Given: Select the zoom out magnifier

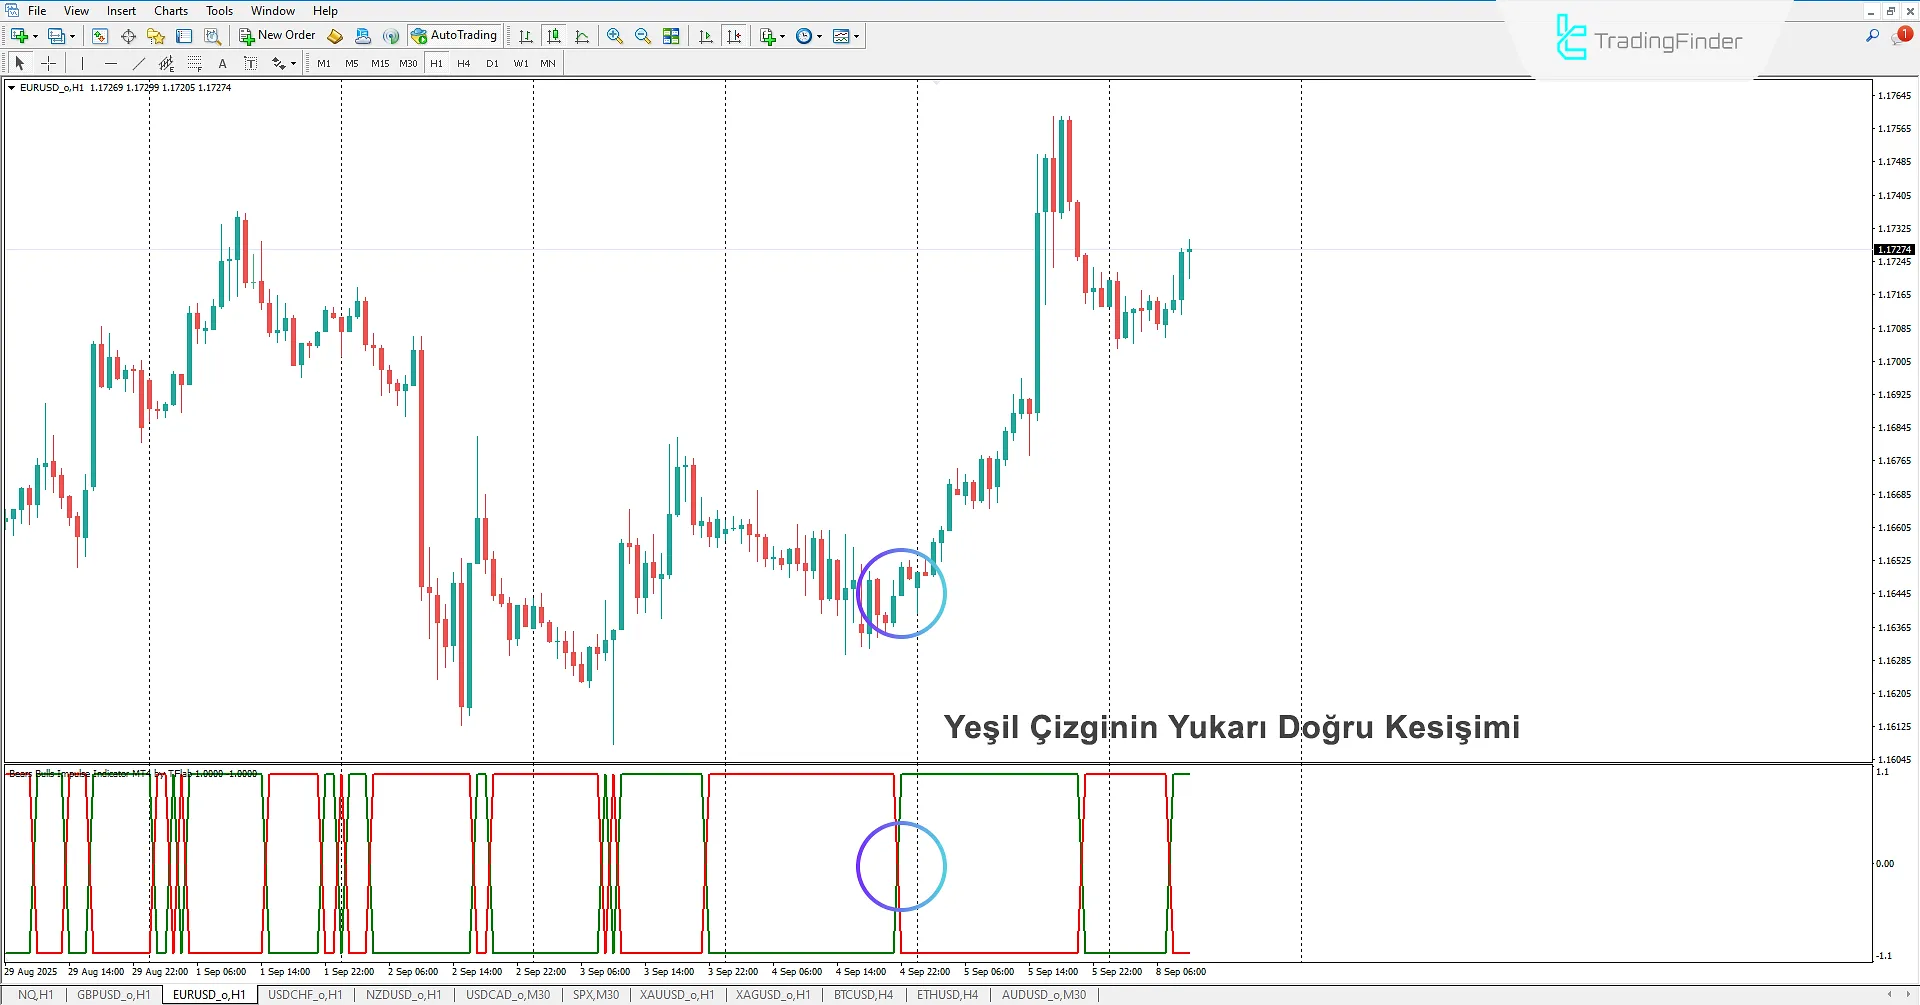Looking at the screenshot, I should click(643, 36).
